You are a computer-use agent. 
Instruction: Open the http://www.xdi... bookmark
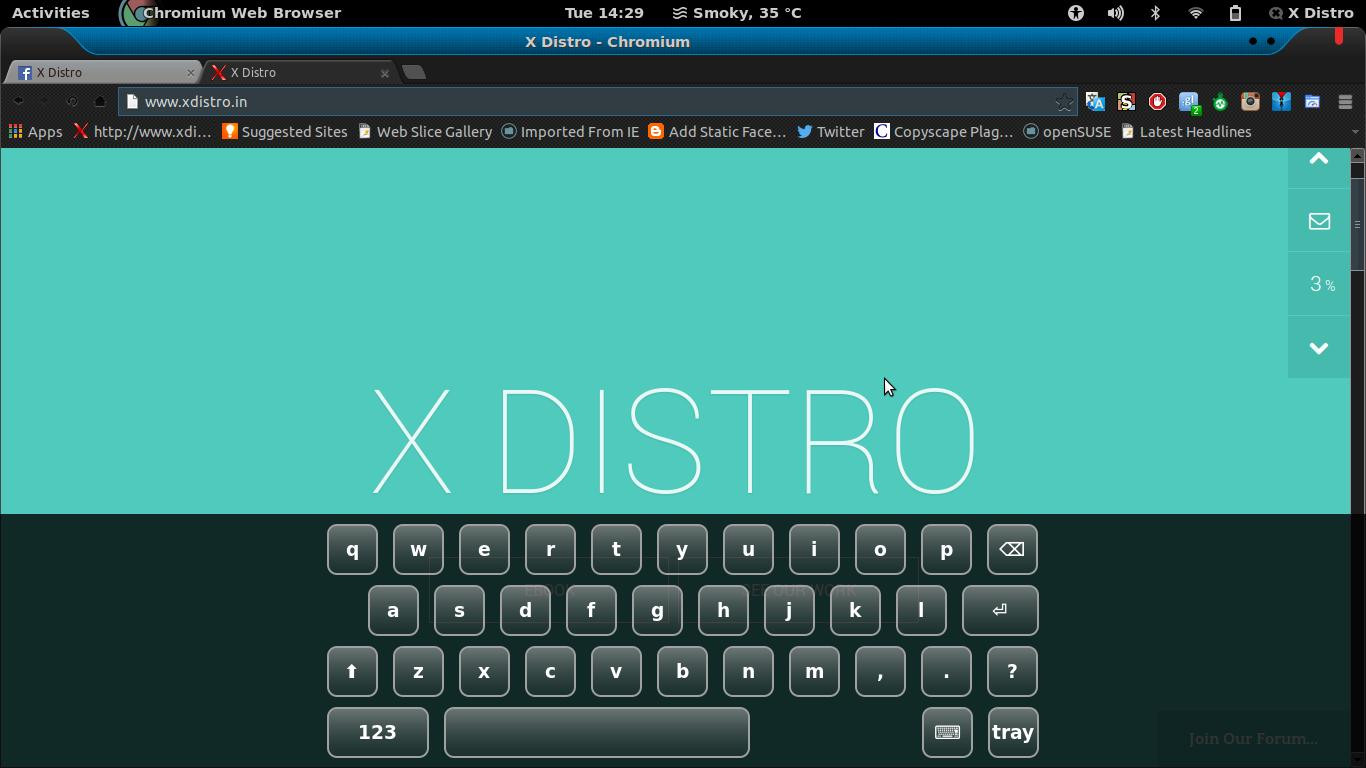coord(142,132)
